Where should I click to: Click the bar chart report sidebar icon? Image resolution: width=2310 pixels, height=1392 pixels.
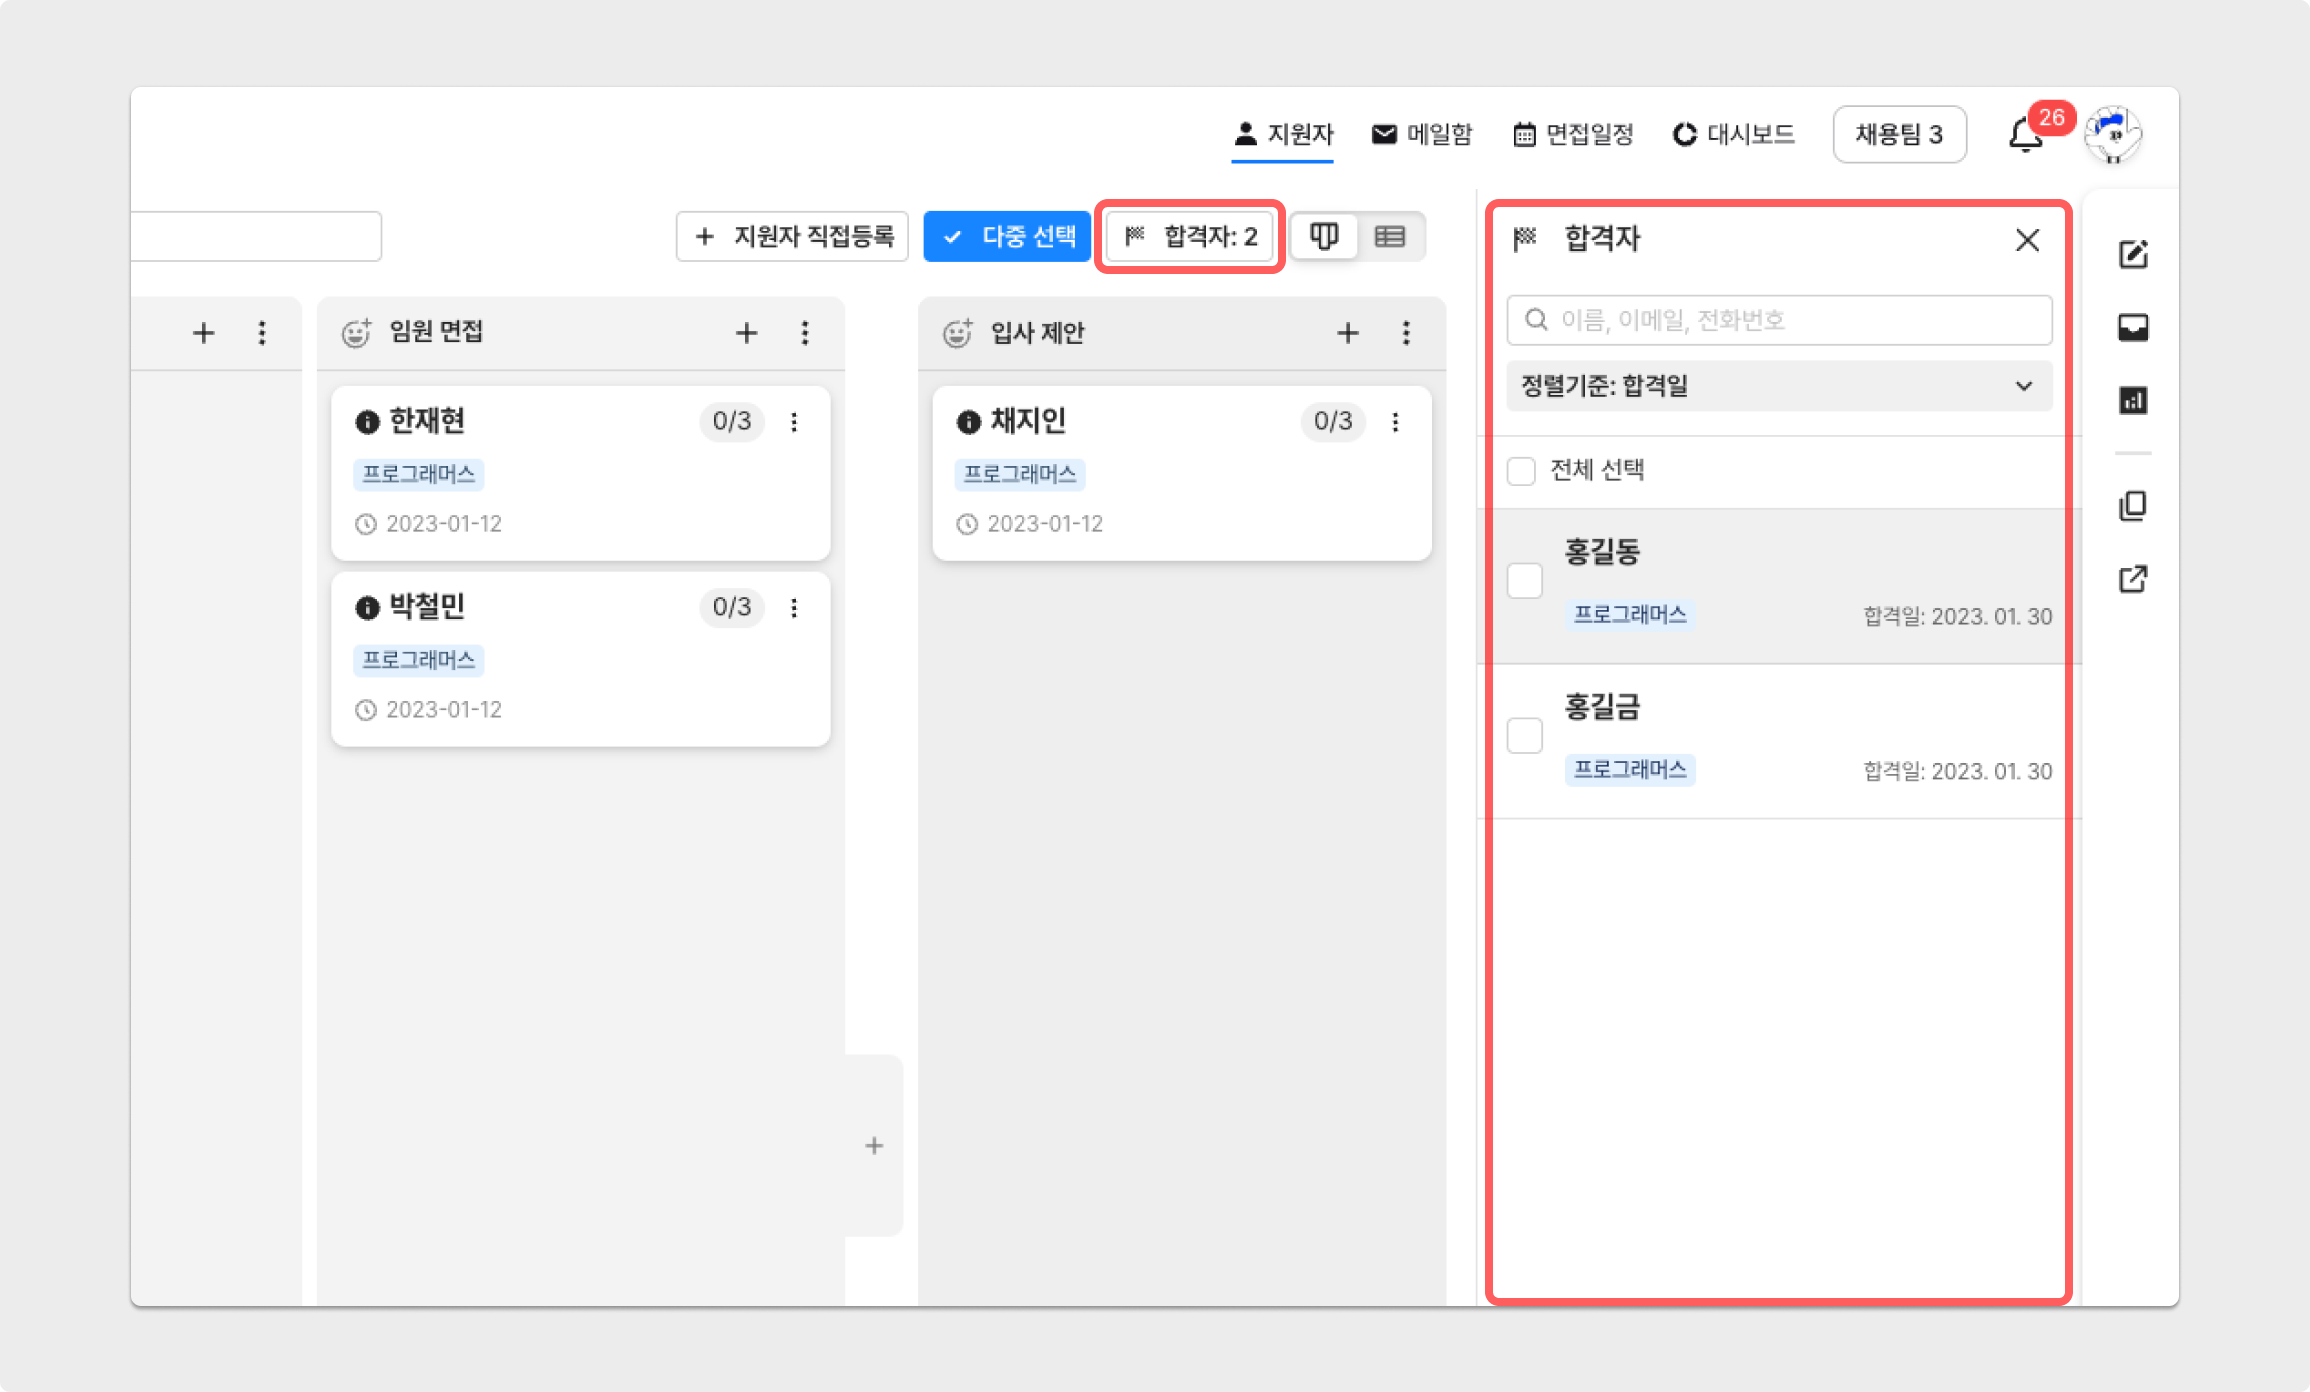coord(2133,401)
